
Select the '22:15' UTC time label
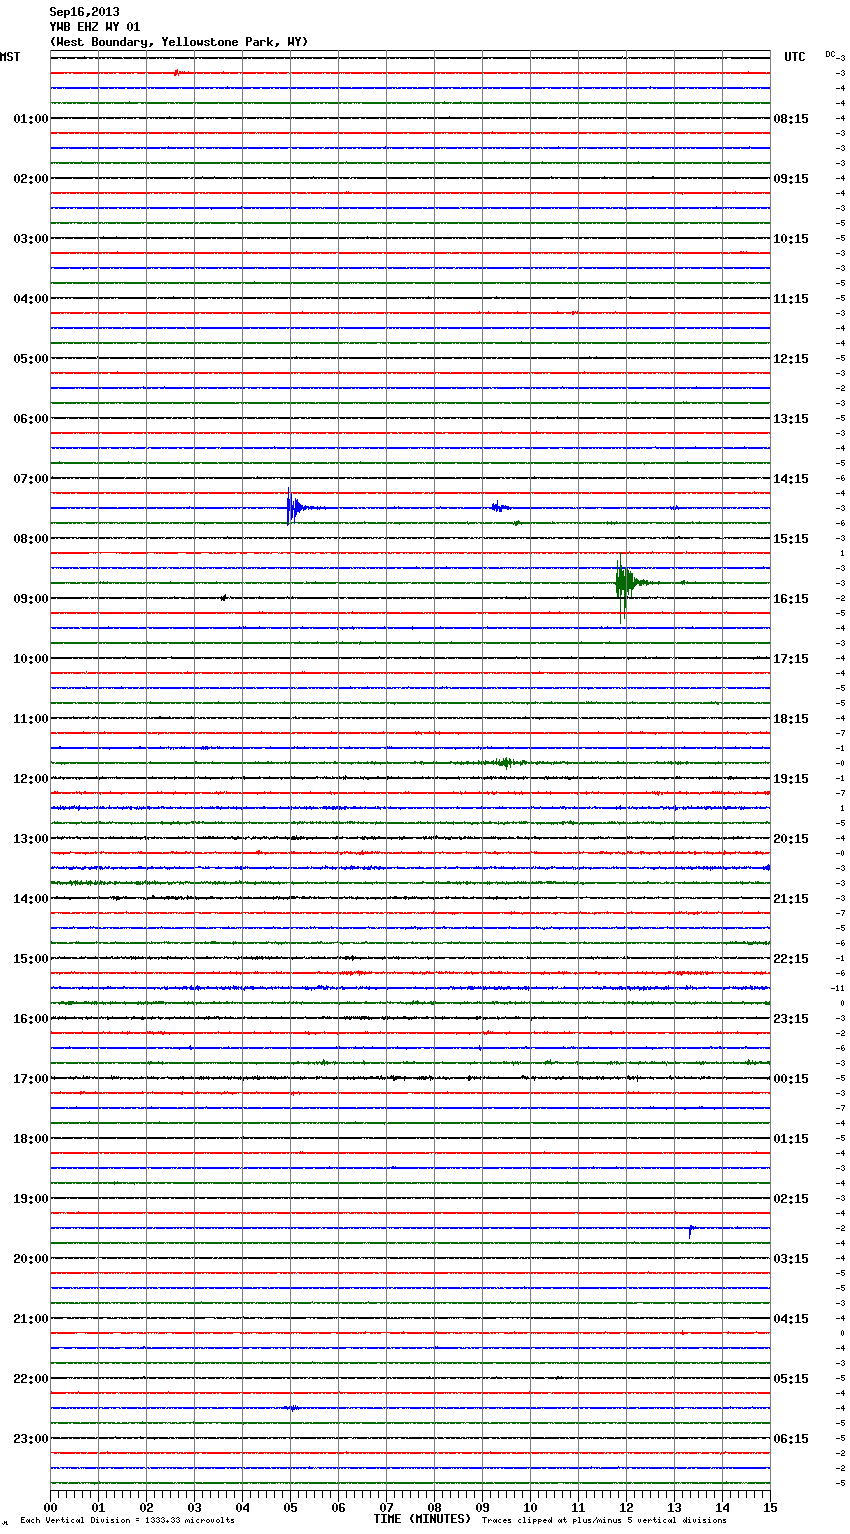[x=791, y=959]
